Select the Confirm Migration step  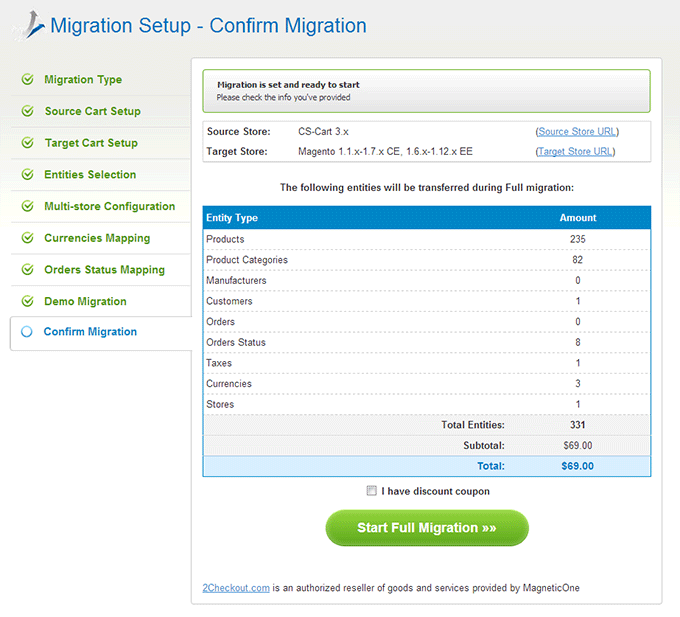90,332
